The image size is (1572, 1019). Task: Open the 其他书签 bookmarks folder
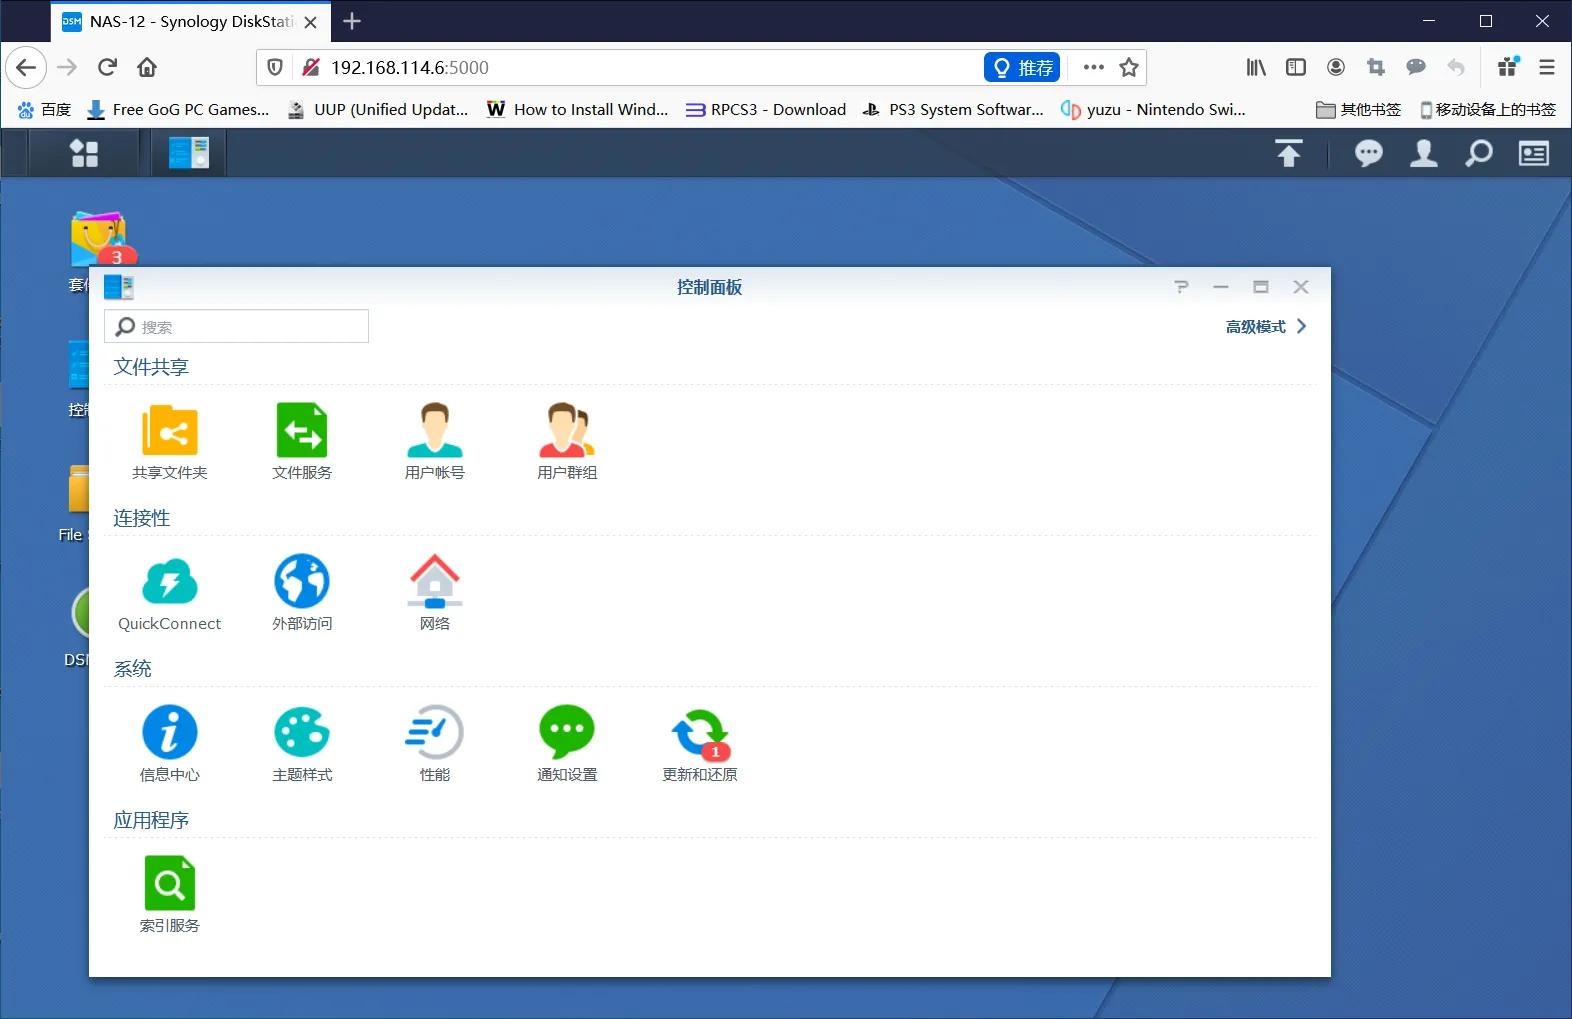coord(1358,110)
